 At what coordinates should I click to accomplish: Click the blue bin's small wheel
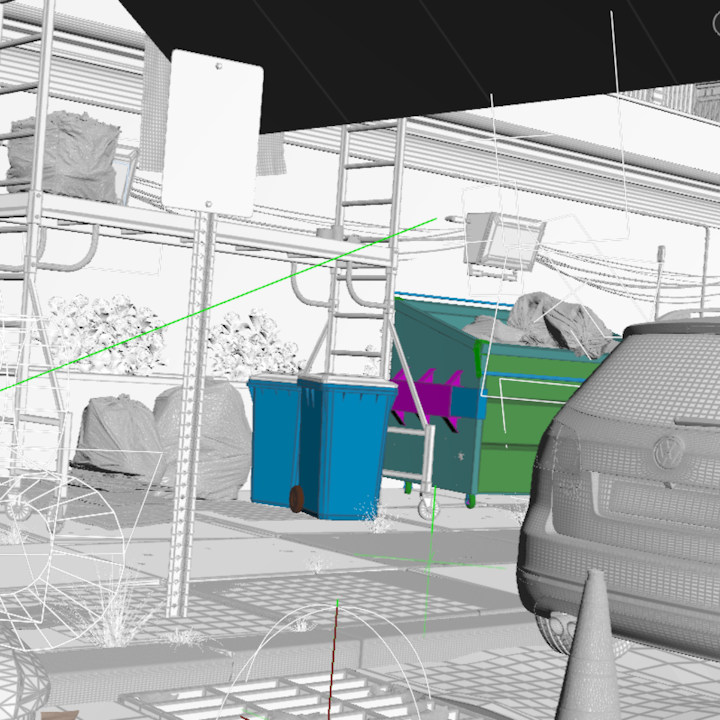pos(296,498)
